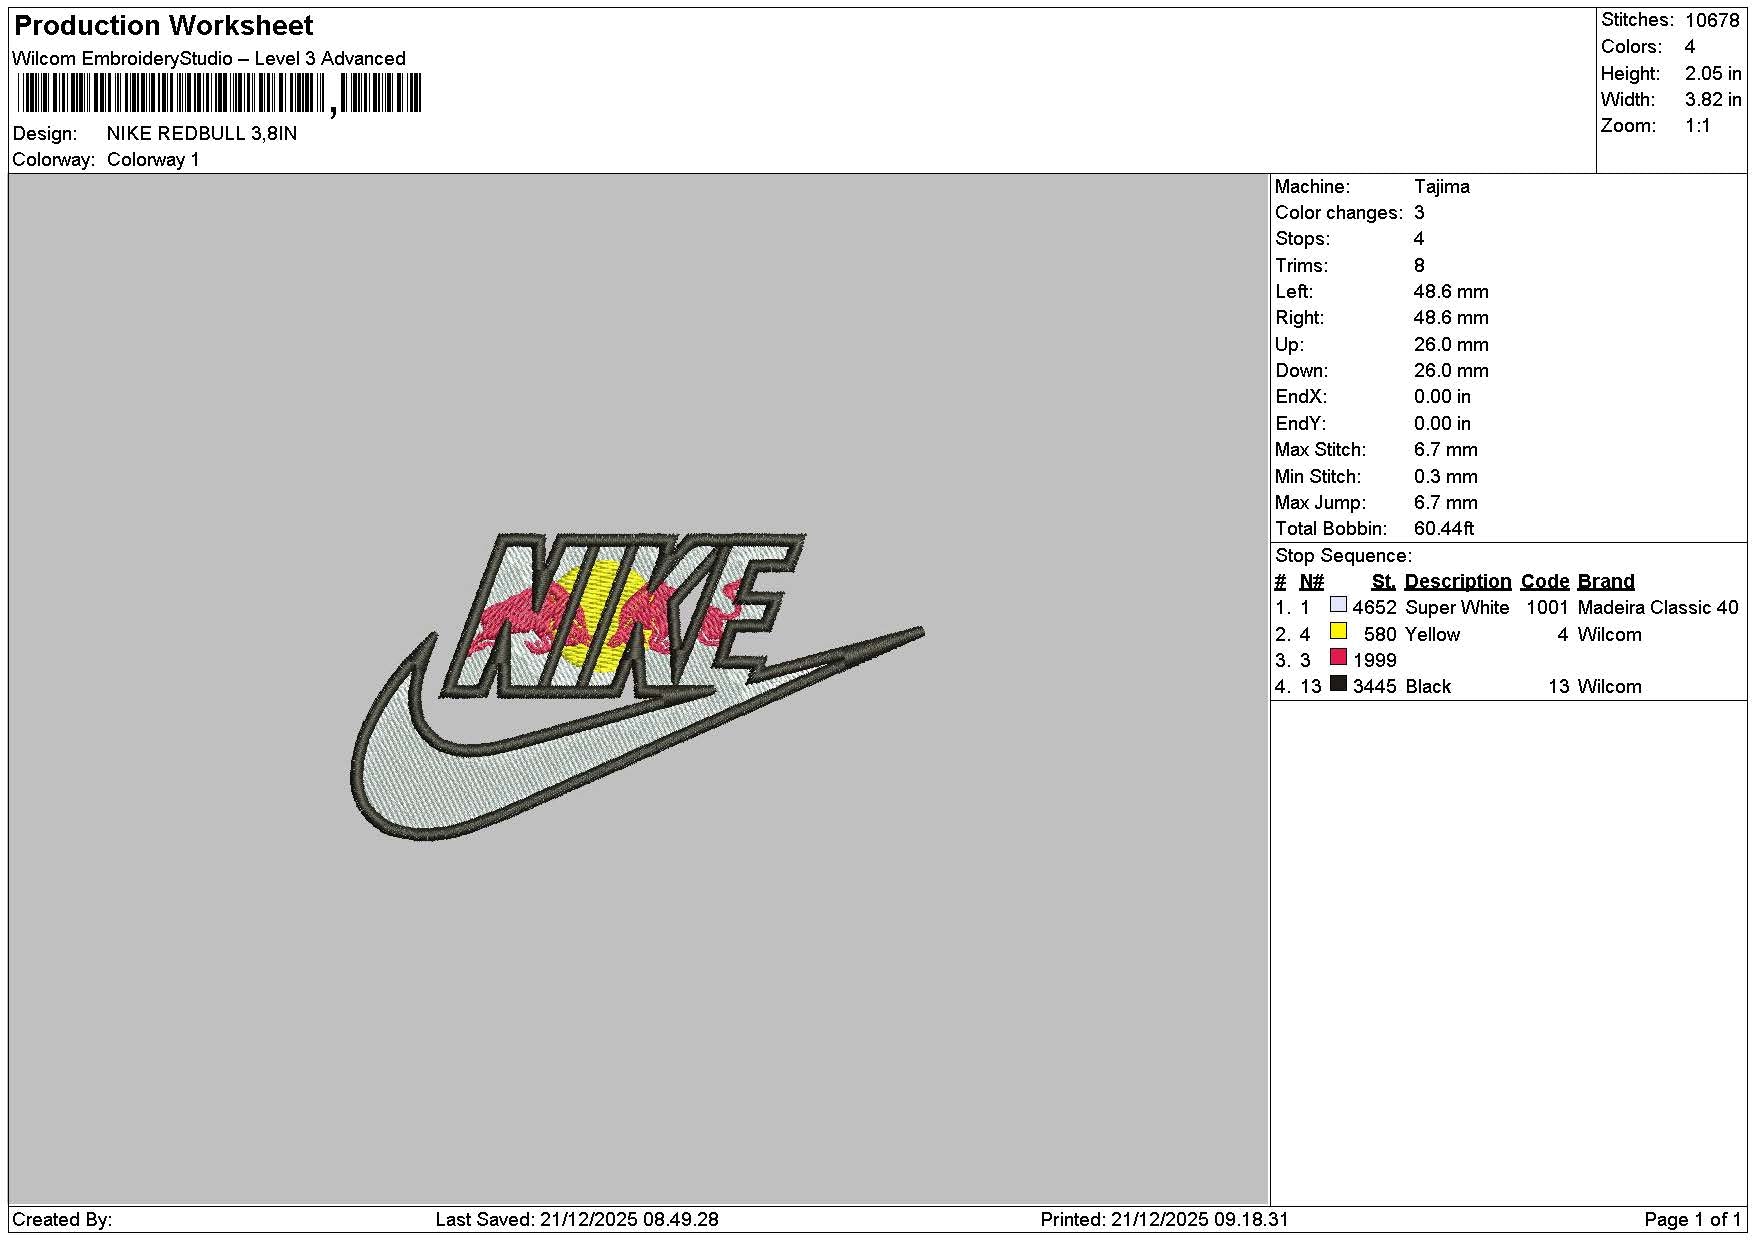The width and height of the screenshot is (1755, 1240).
Task: Click the barcode under the worksheet title
Action: pyautogui.click(x=219, y=95)
